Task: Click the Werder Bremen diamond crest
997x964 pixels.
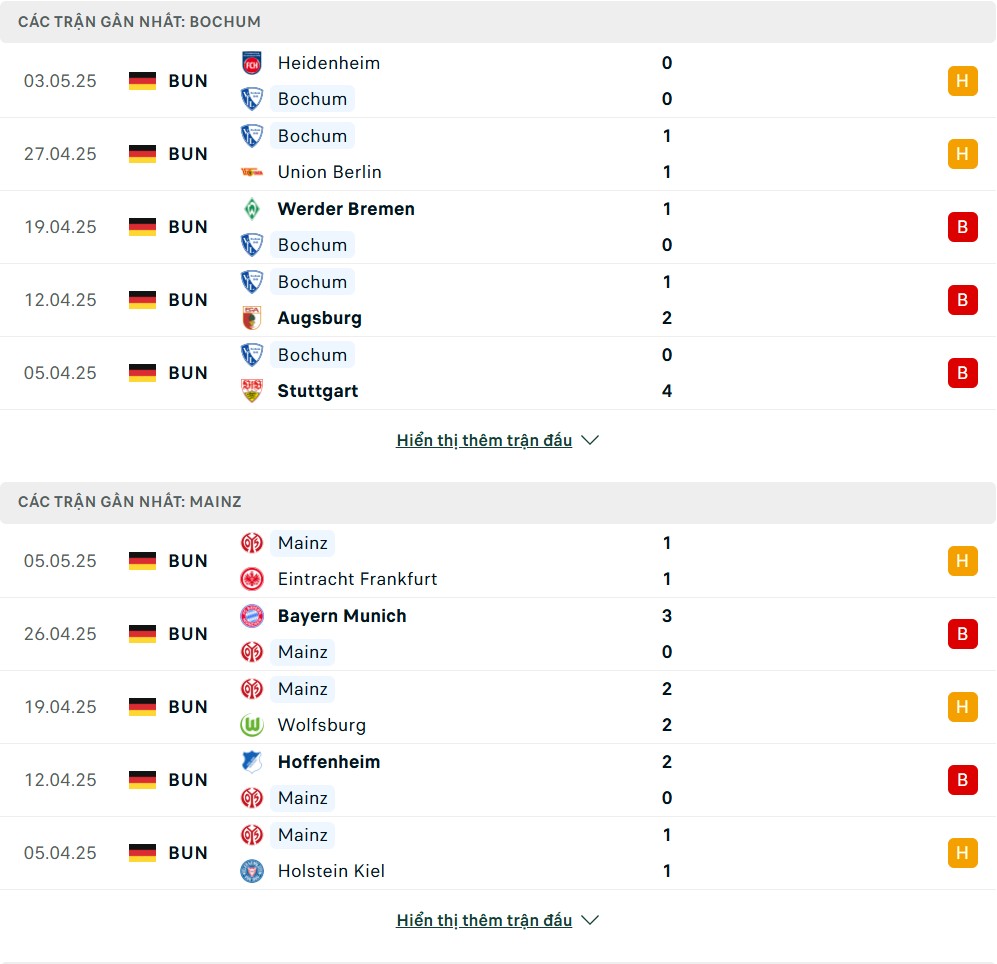Action: point(252,209)
